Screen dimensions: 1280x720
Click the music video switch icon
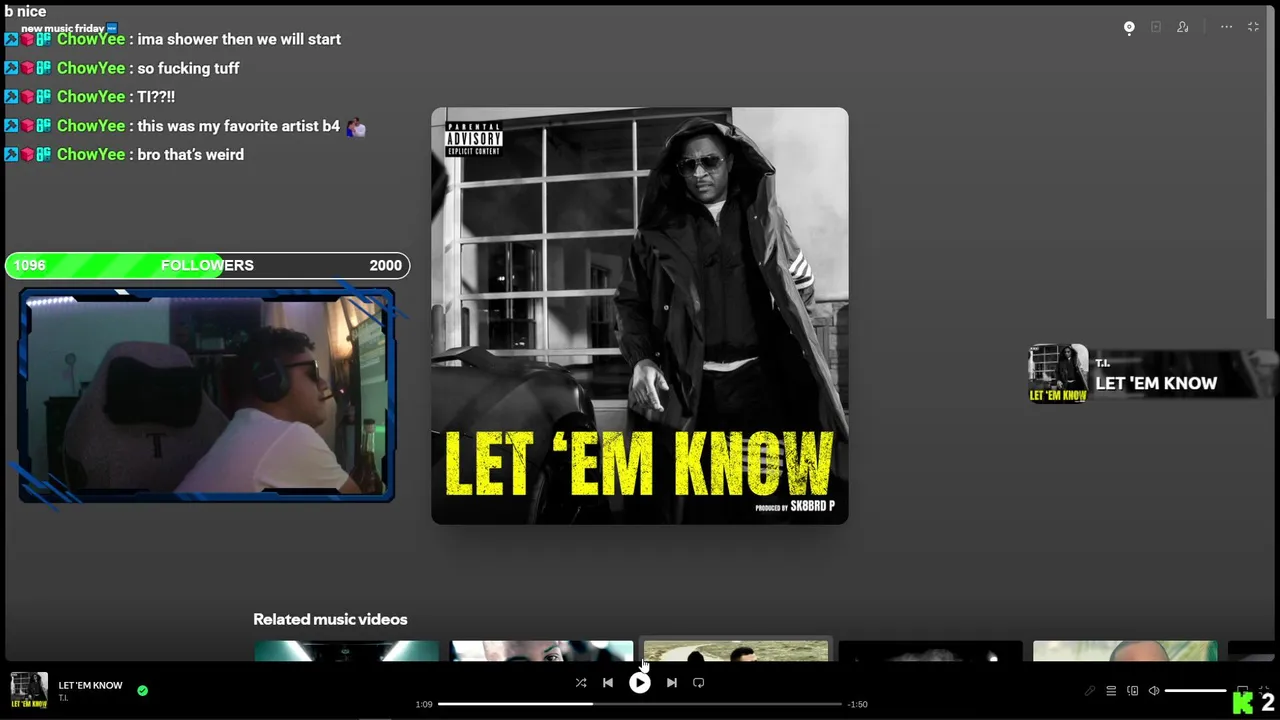1156,27
